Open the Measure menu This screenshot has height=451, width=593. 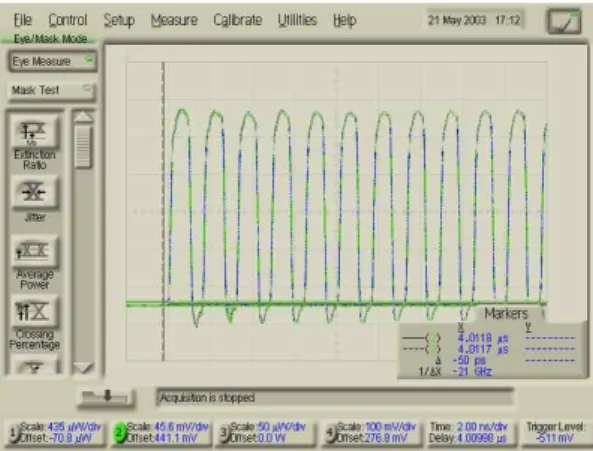tap(174, 20)
